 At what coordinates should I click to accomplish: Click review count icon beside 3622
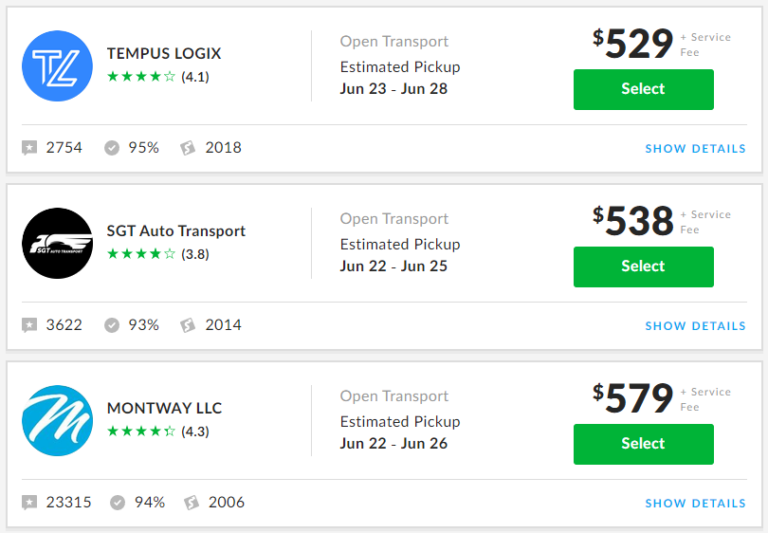pos(29,325)
